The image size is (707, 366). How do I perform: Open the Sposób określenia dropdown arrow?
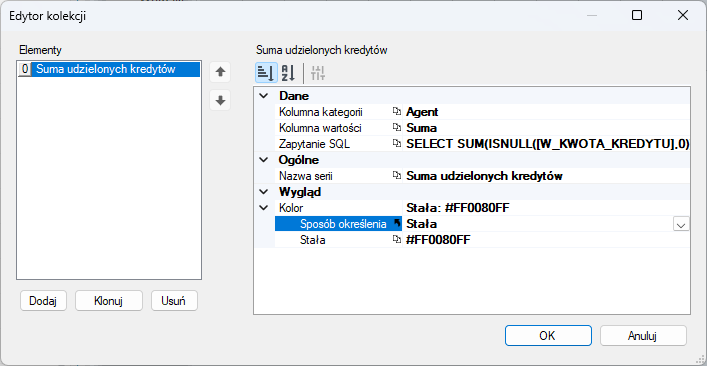click(x=681, y=224)
